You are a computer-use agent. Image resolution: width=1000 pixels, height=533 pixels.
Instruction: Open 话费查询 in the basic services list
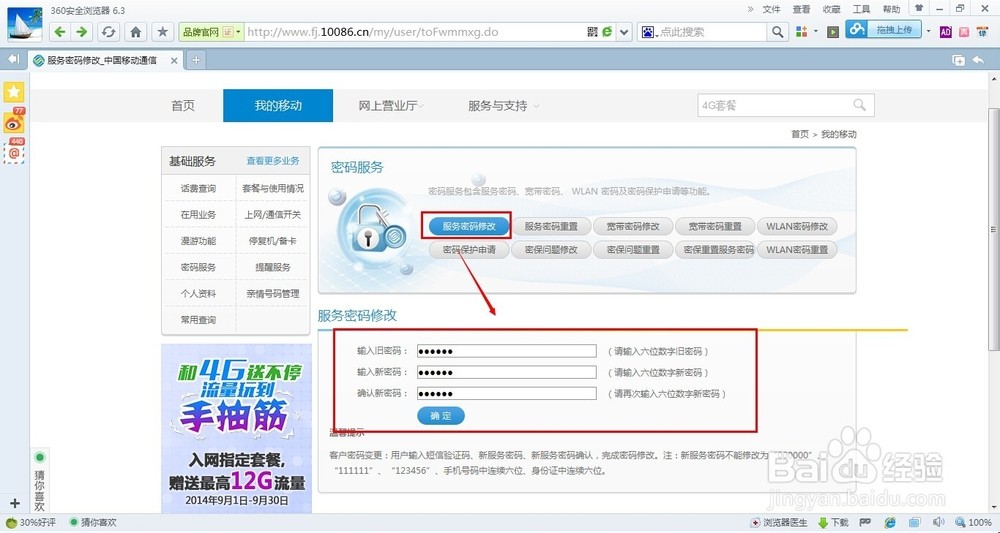click(198, 189)
